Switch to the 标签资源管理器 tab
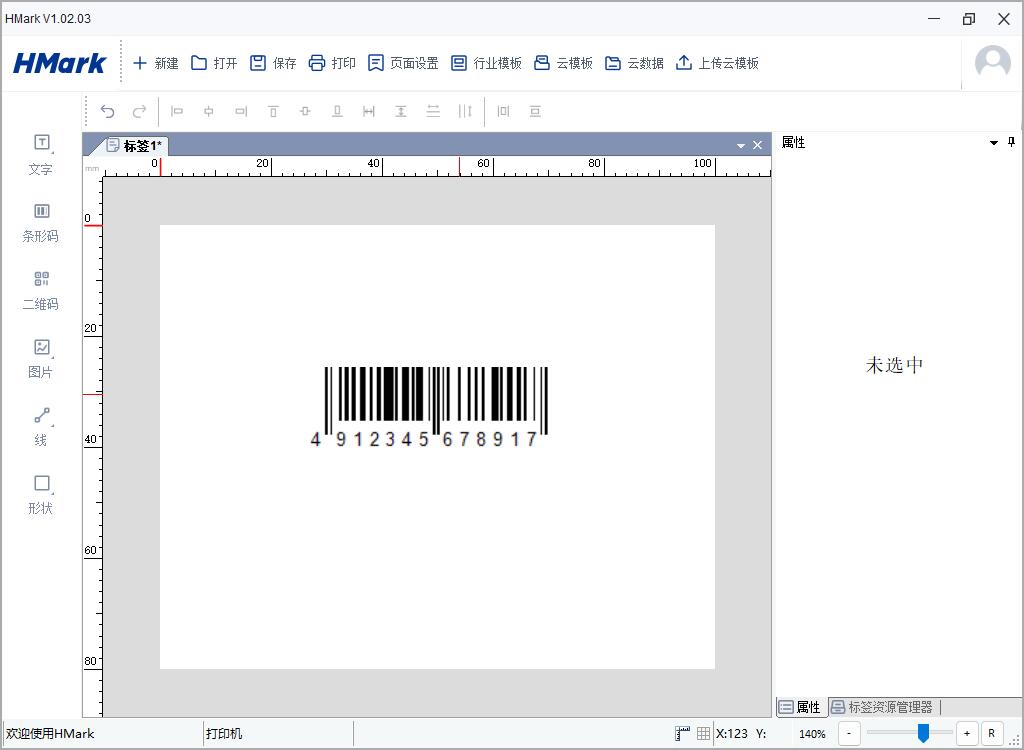Screen dimensions: 1024x750 (882, 707)
